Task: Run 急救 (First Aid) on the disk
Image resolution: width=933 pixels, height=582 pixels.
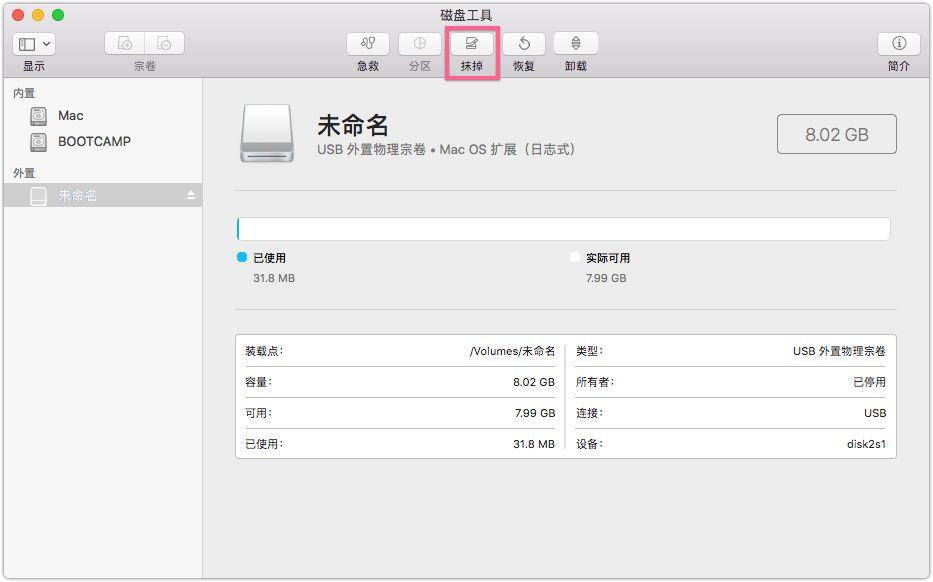Action: coord(367,44)
